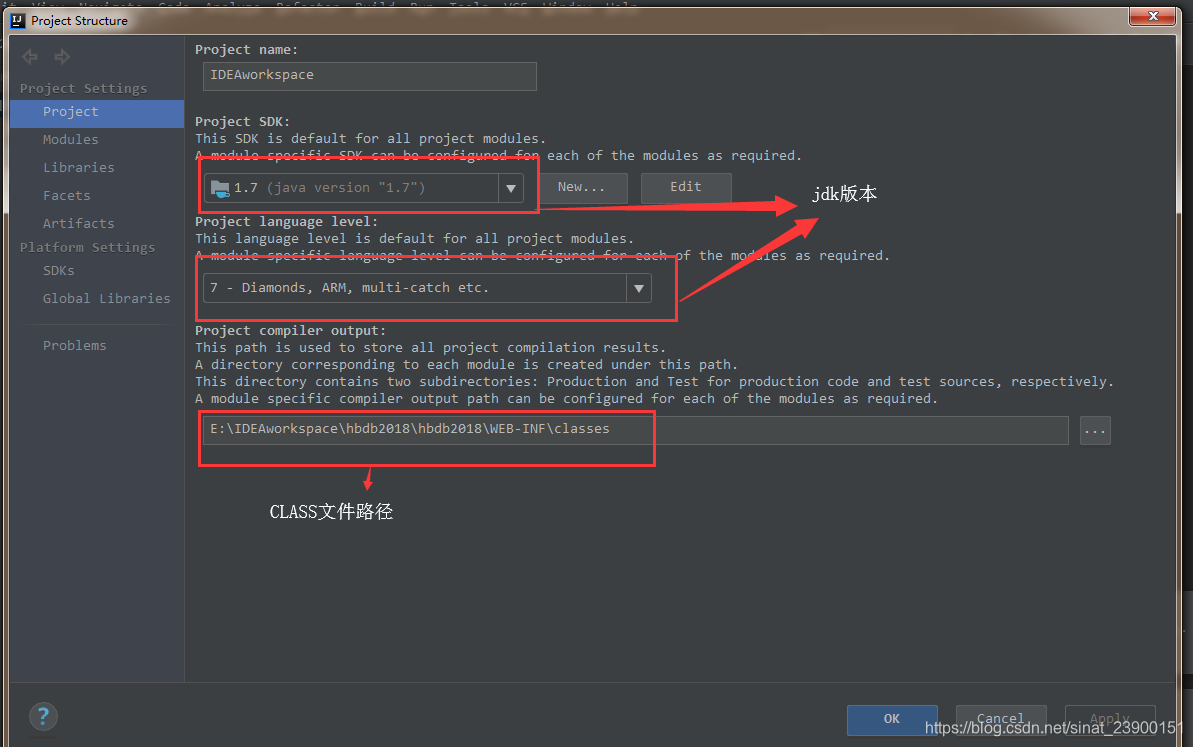The width and height of the screenshot is (1193, 747).
Task: Expand the language level dropdown arrow
Action: pos(639,288)
